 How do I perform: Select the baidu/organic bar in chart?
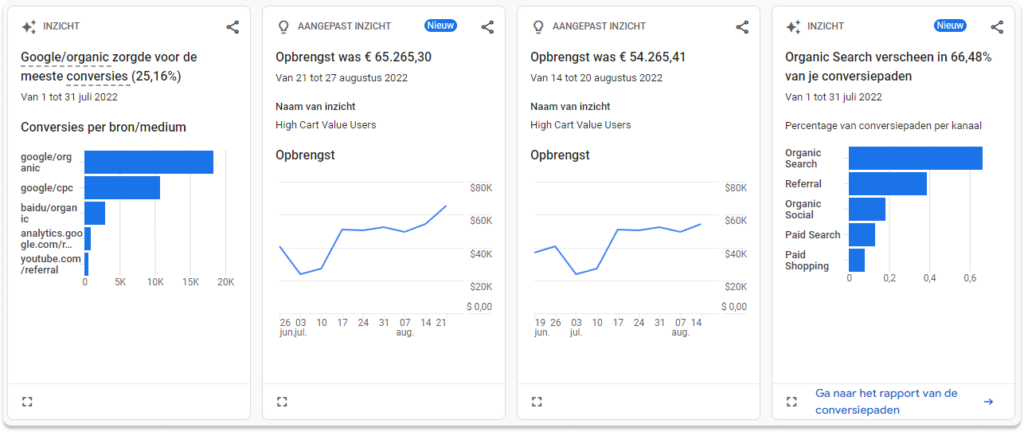[x=94, y=213]
